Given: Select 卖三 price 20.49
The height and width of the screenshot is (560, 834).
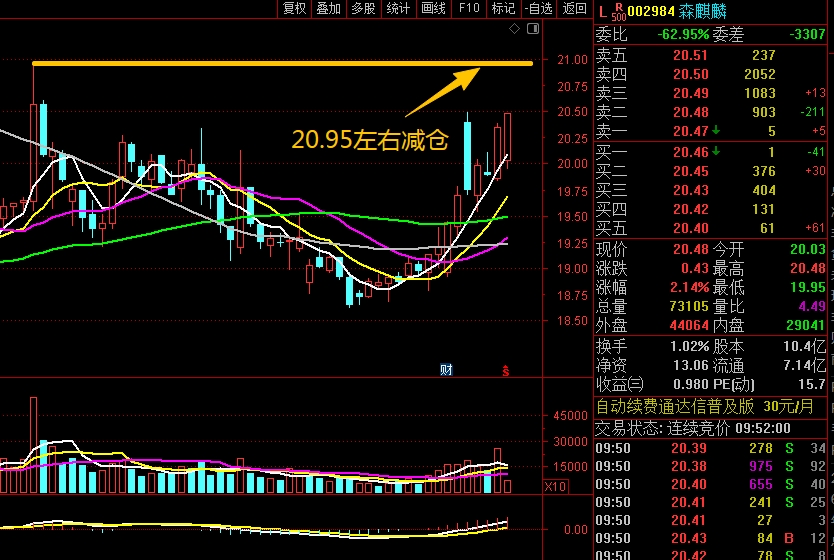Looking at the screenshot, I should [690, 94].
